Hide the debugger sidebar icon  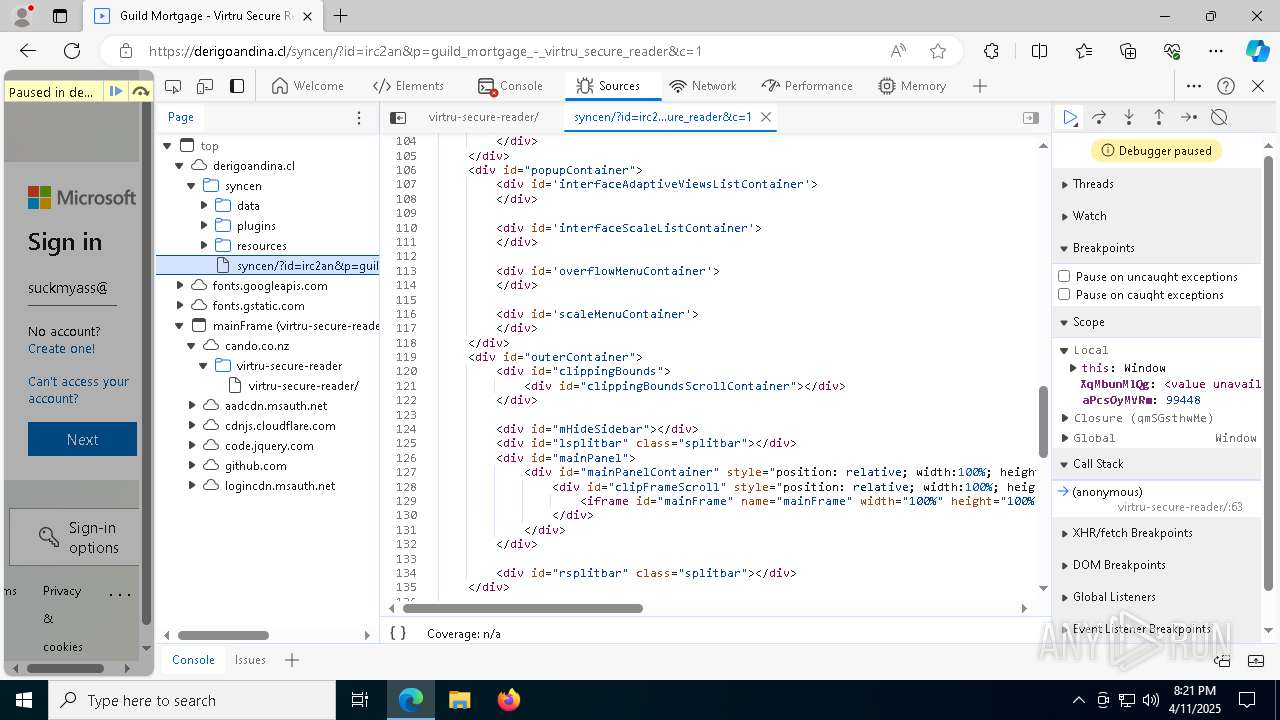click(x=1031, y=117)
